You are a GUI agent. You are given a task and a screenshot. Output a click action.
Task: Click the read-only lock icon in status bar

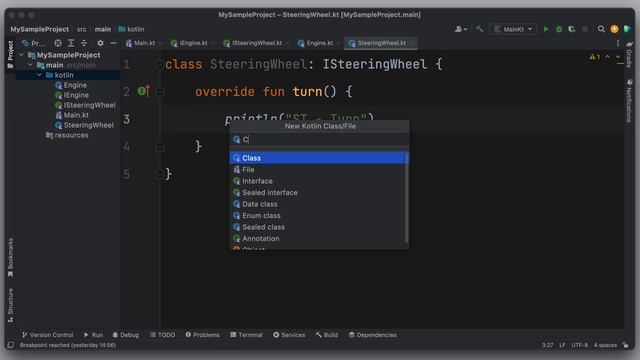coord(626,345)
